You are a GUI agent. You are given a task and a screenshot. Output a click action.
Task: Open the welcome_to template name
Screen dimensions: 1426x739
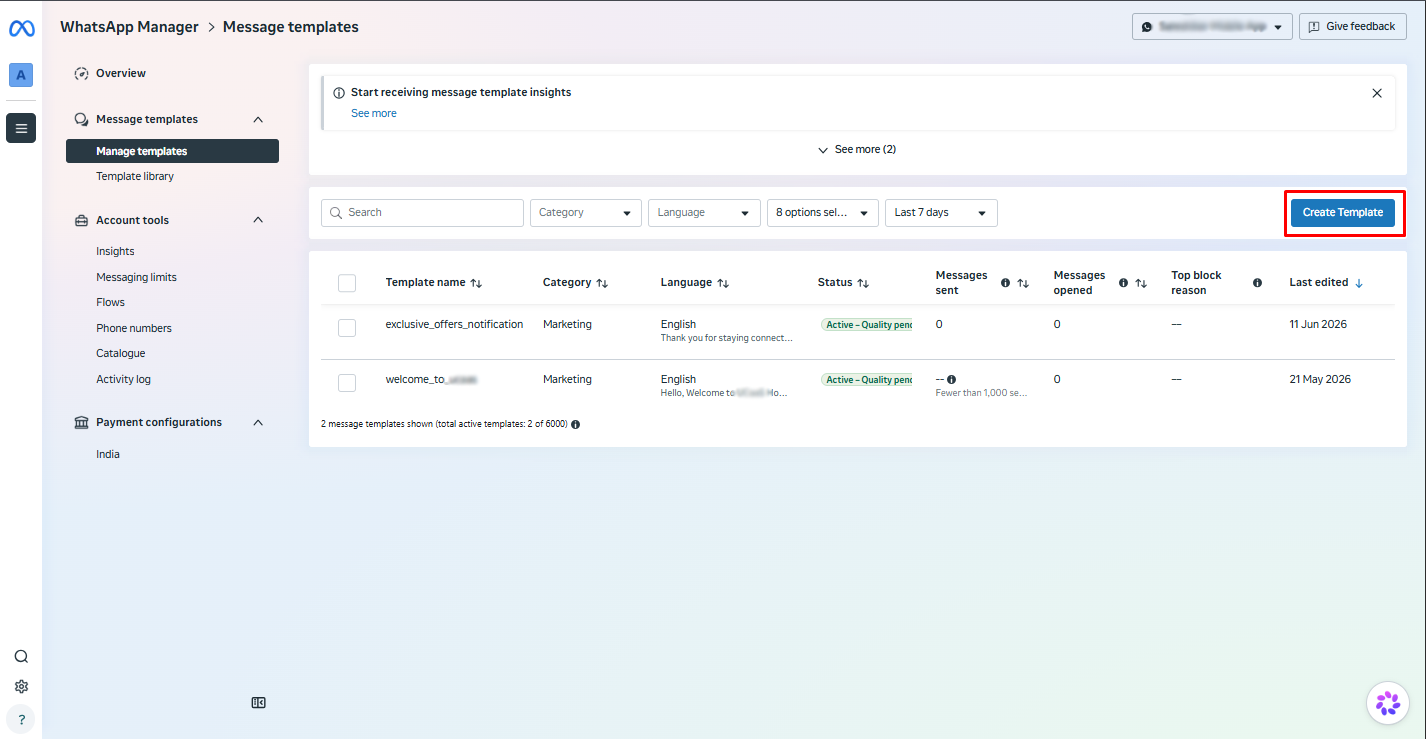click(432, 379)
